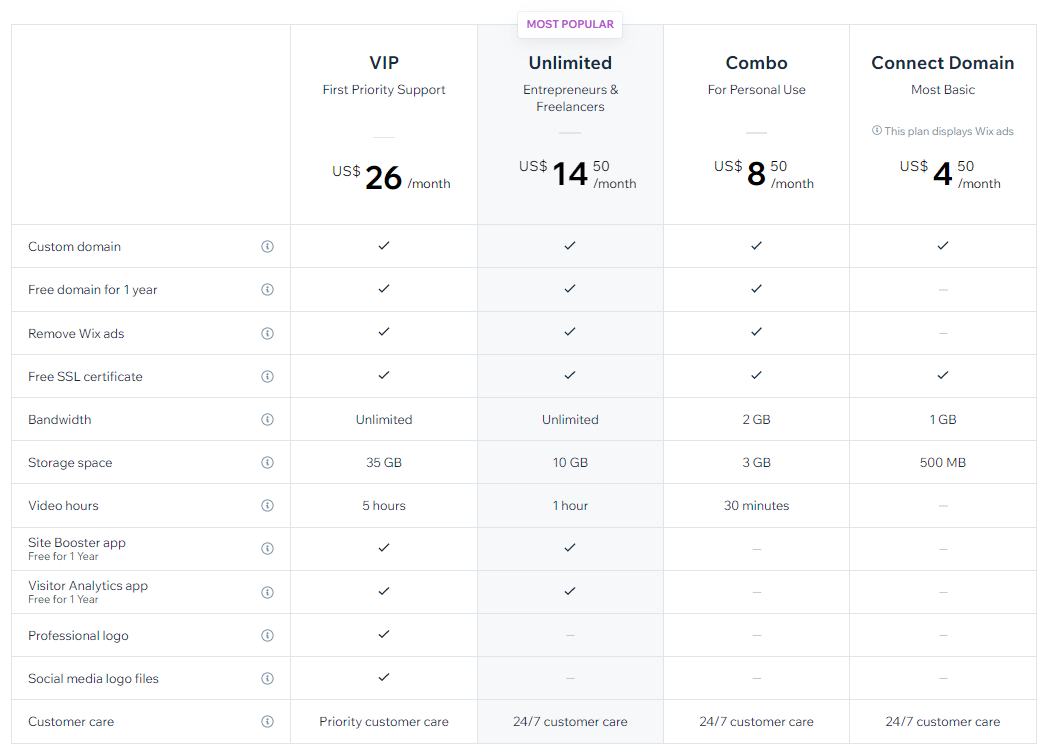Show info for Free SSL certificate
The height and width of the screenshot is (753, 1043).
[x=267, y=376]
